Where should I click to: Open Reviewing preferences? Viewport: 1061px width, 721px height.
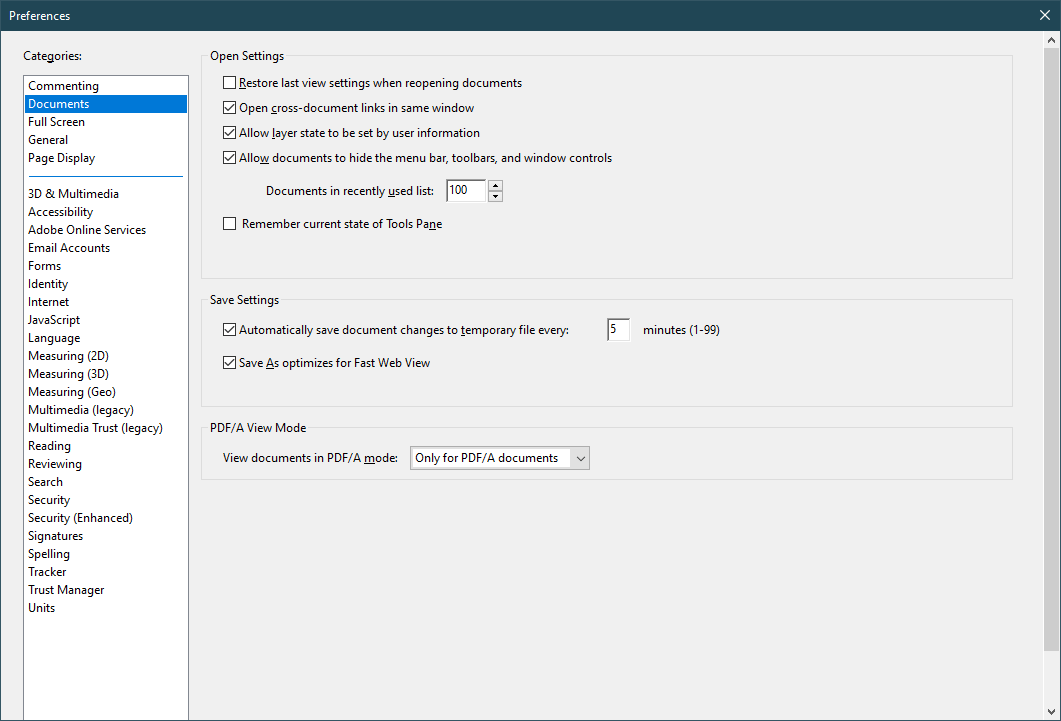106,464
